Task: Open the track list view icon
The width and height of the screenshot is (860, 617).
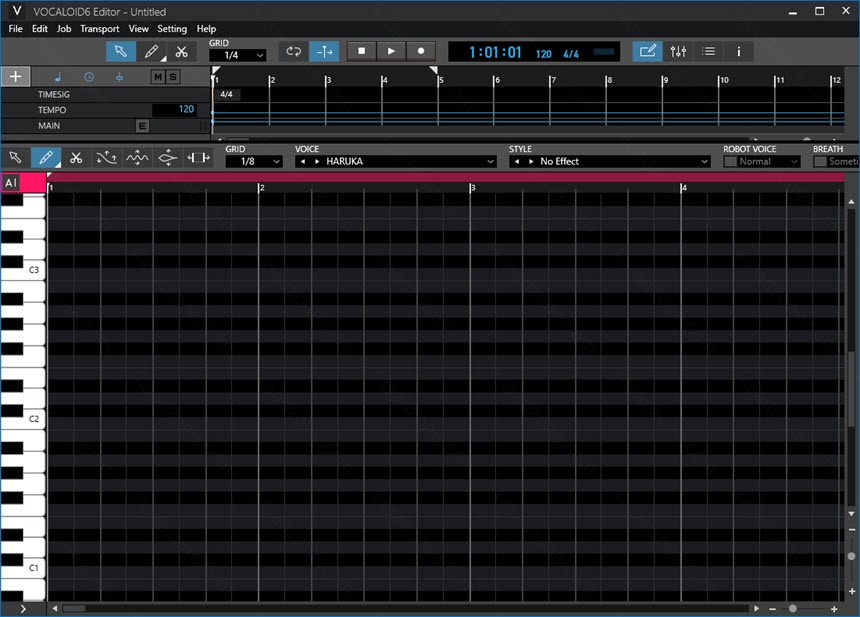Action: [709, 52]
